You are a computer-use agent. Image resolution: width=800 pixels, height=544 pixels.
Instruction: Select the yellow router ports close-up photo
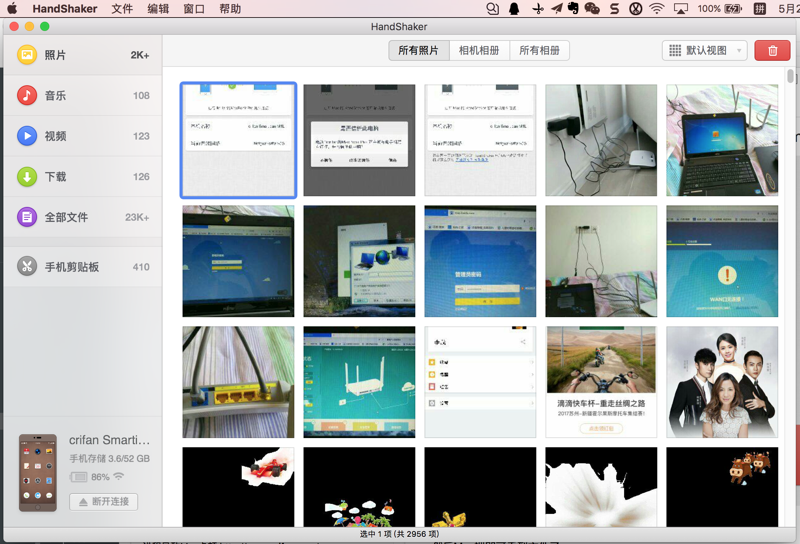pyautogui.click(x=238, y=382)
